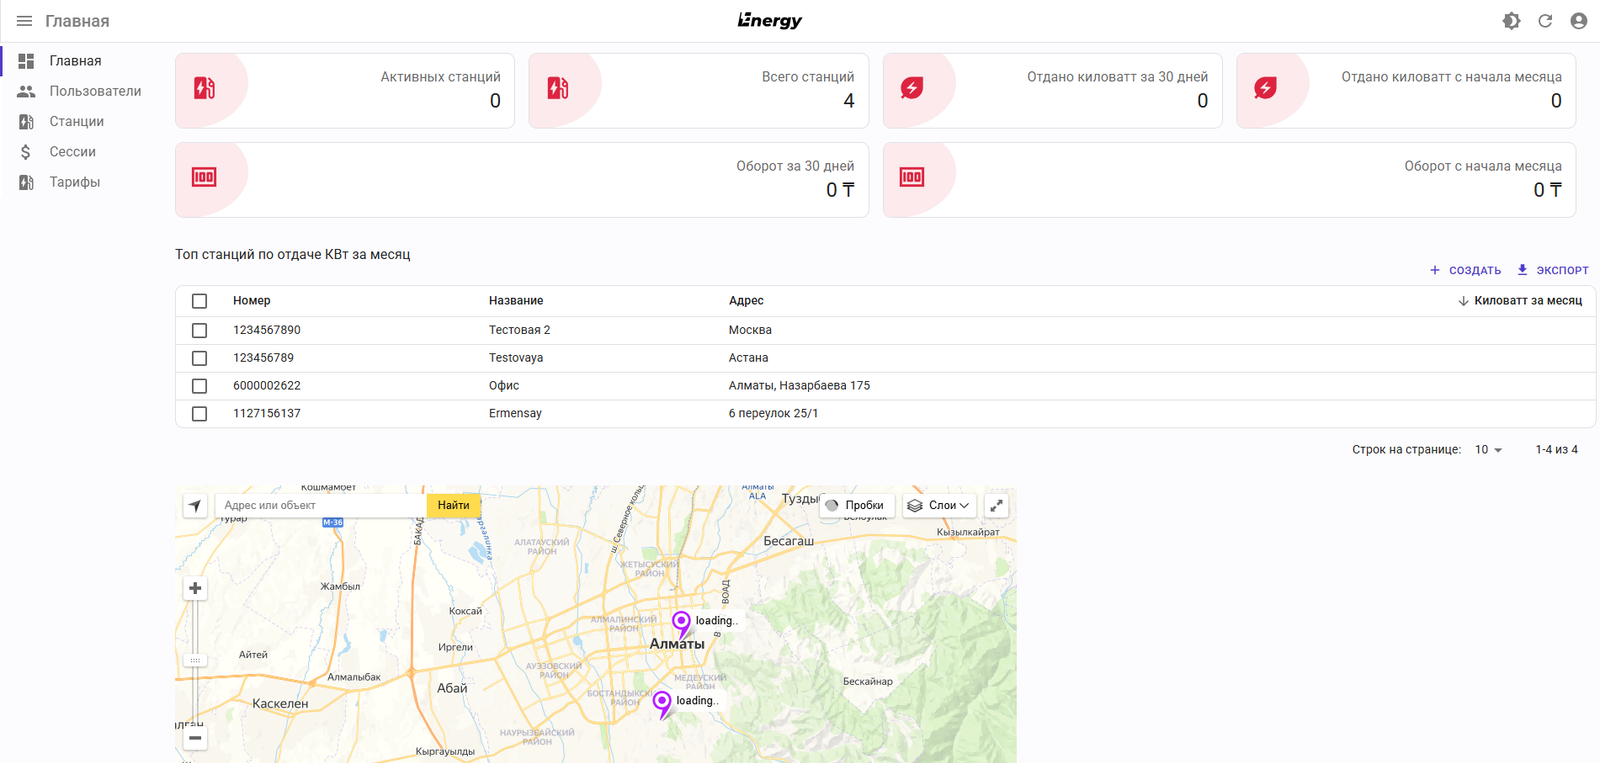1600x763 pixels.
Task: Click the Оборот с начала месяца money icon
Action: click(912, 177)
